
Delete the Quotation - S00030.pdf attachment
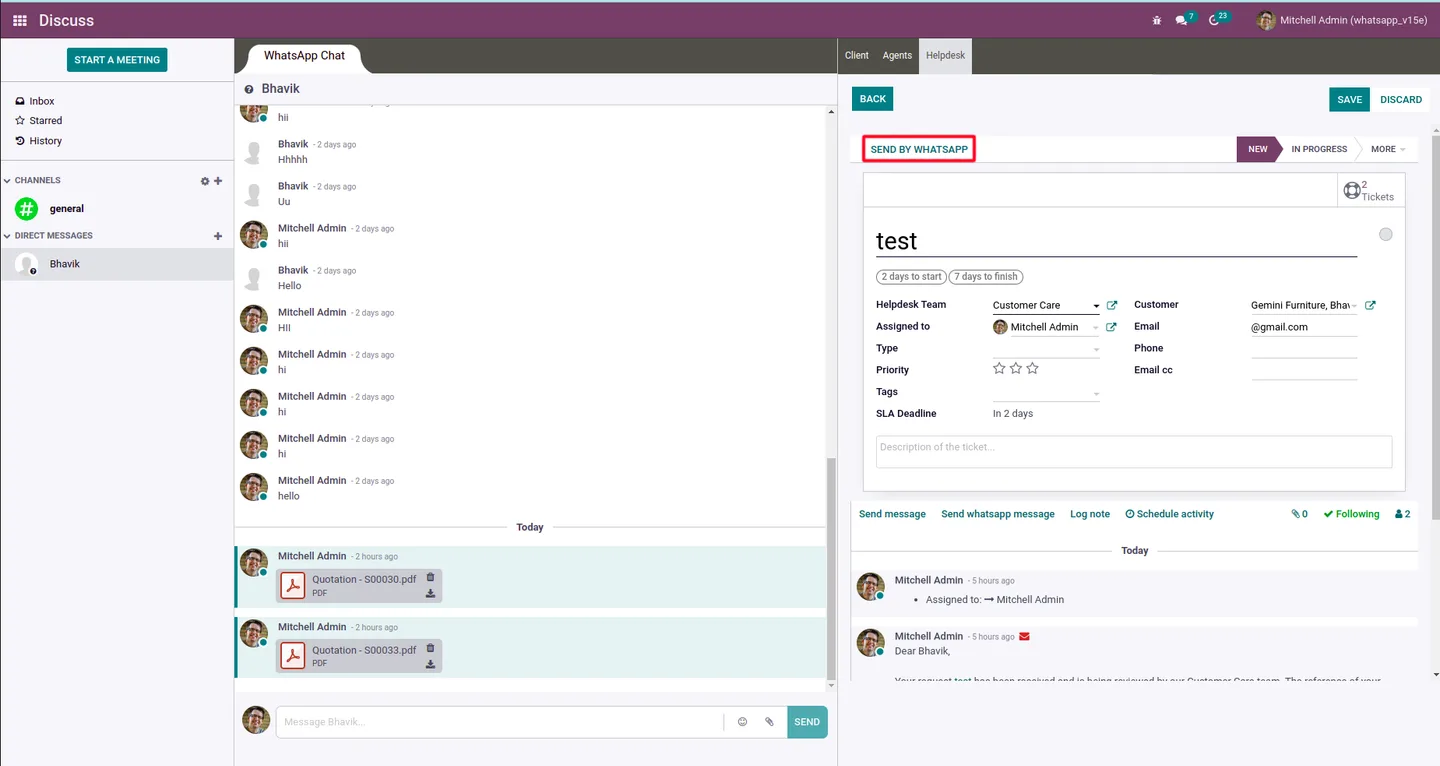[430, 577]
